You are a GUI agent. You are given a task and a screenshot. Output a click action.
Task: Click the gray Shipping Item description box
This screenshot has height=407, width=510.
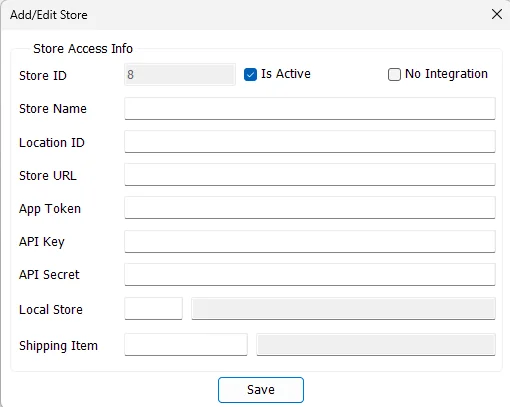click(376, 345)
